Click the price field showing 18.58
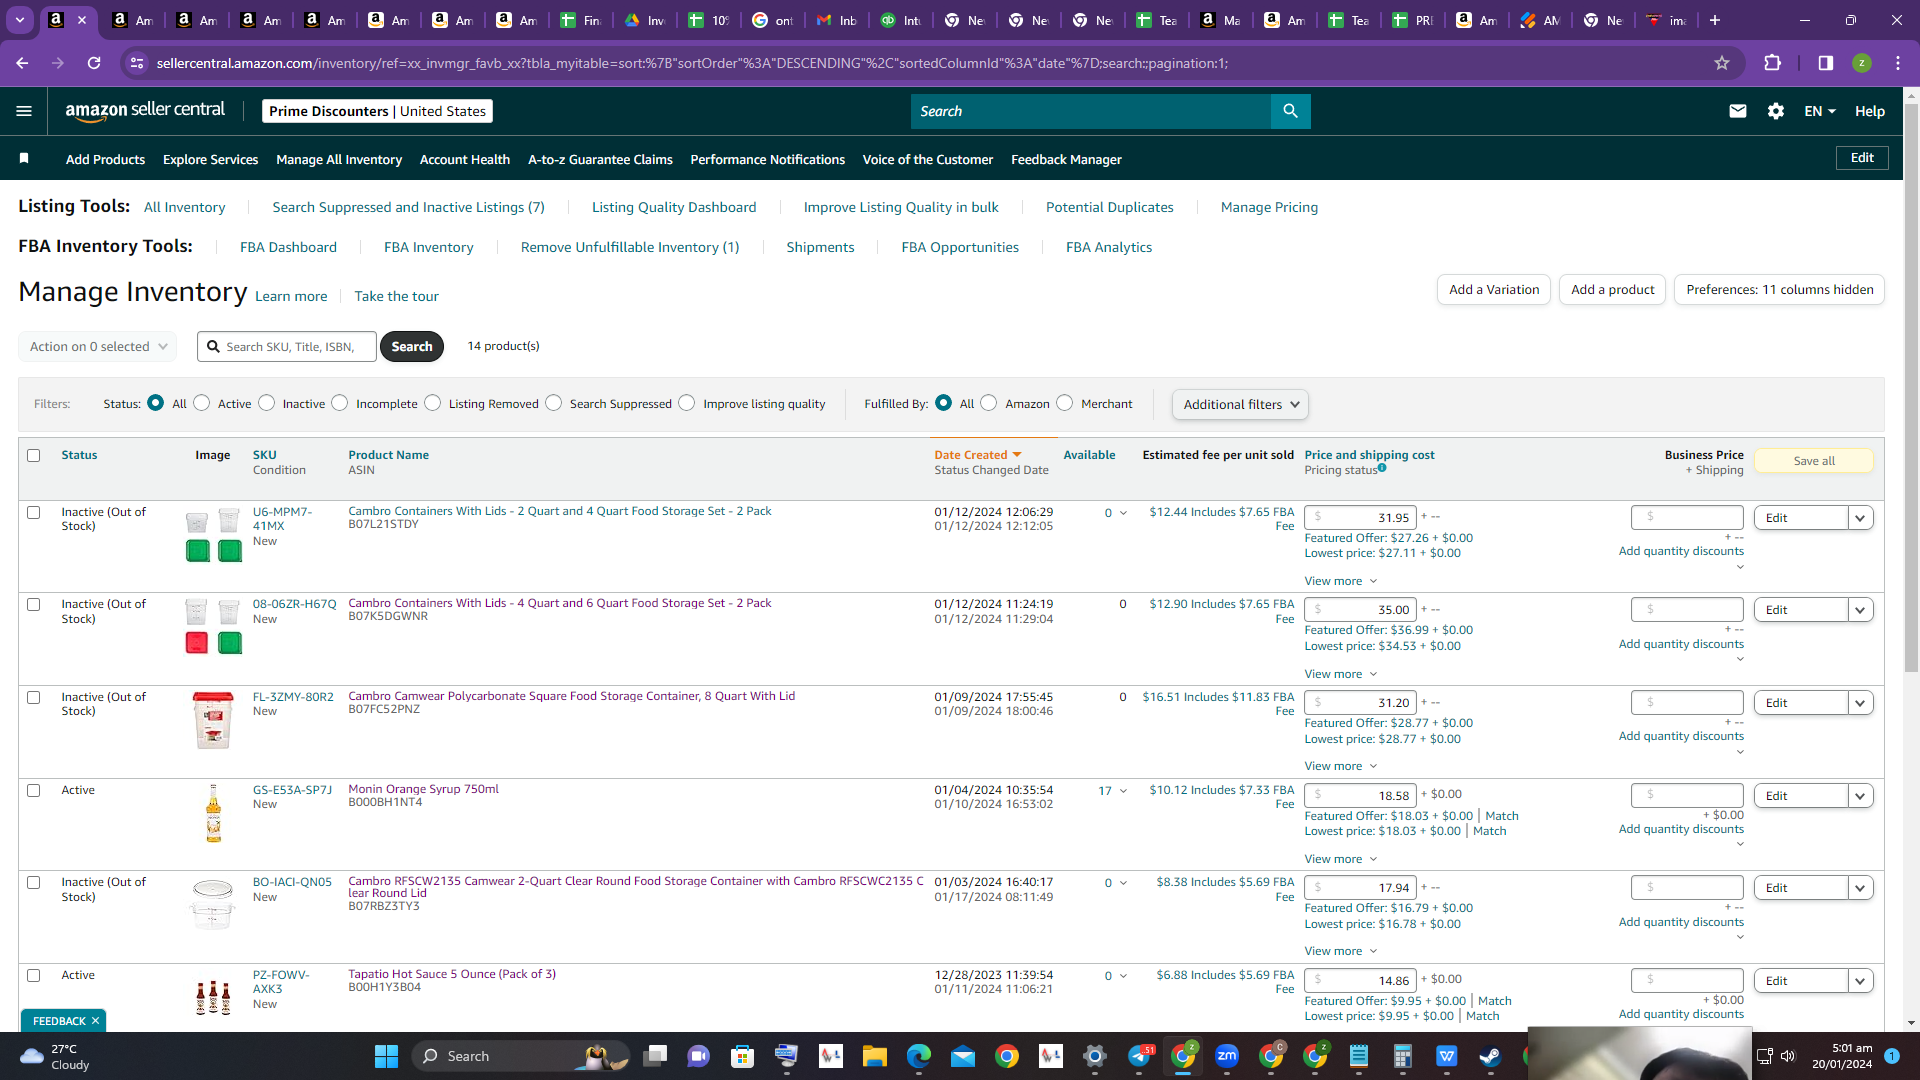The image size is (1920, 1080). (1360, 796)
